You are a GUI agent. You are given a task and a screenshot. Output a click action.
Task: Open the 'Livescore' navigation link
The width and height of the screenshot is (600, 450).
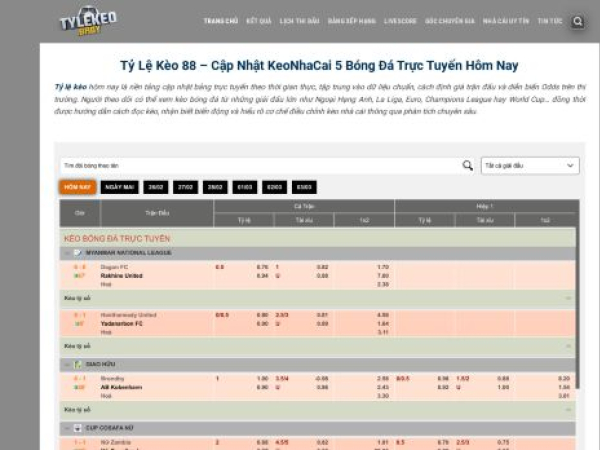(x=400, y=21)
